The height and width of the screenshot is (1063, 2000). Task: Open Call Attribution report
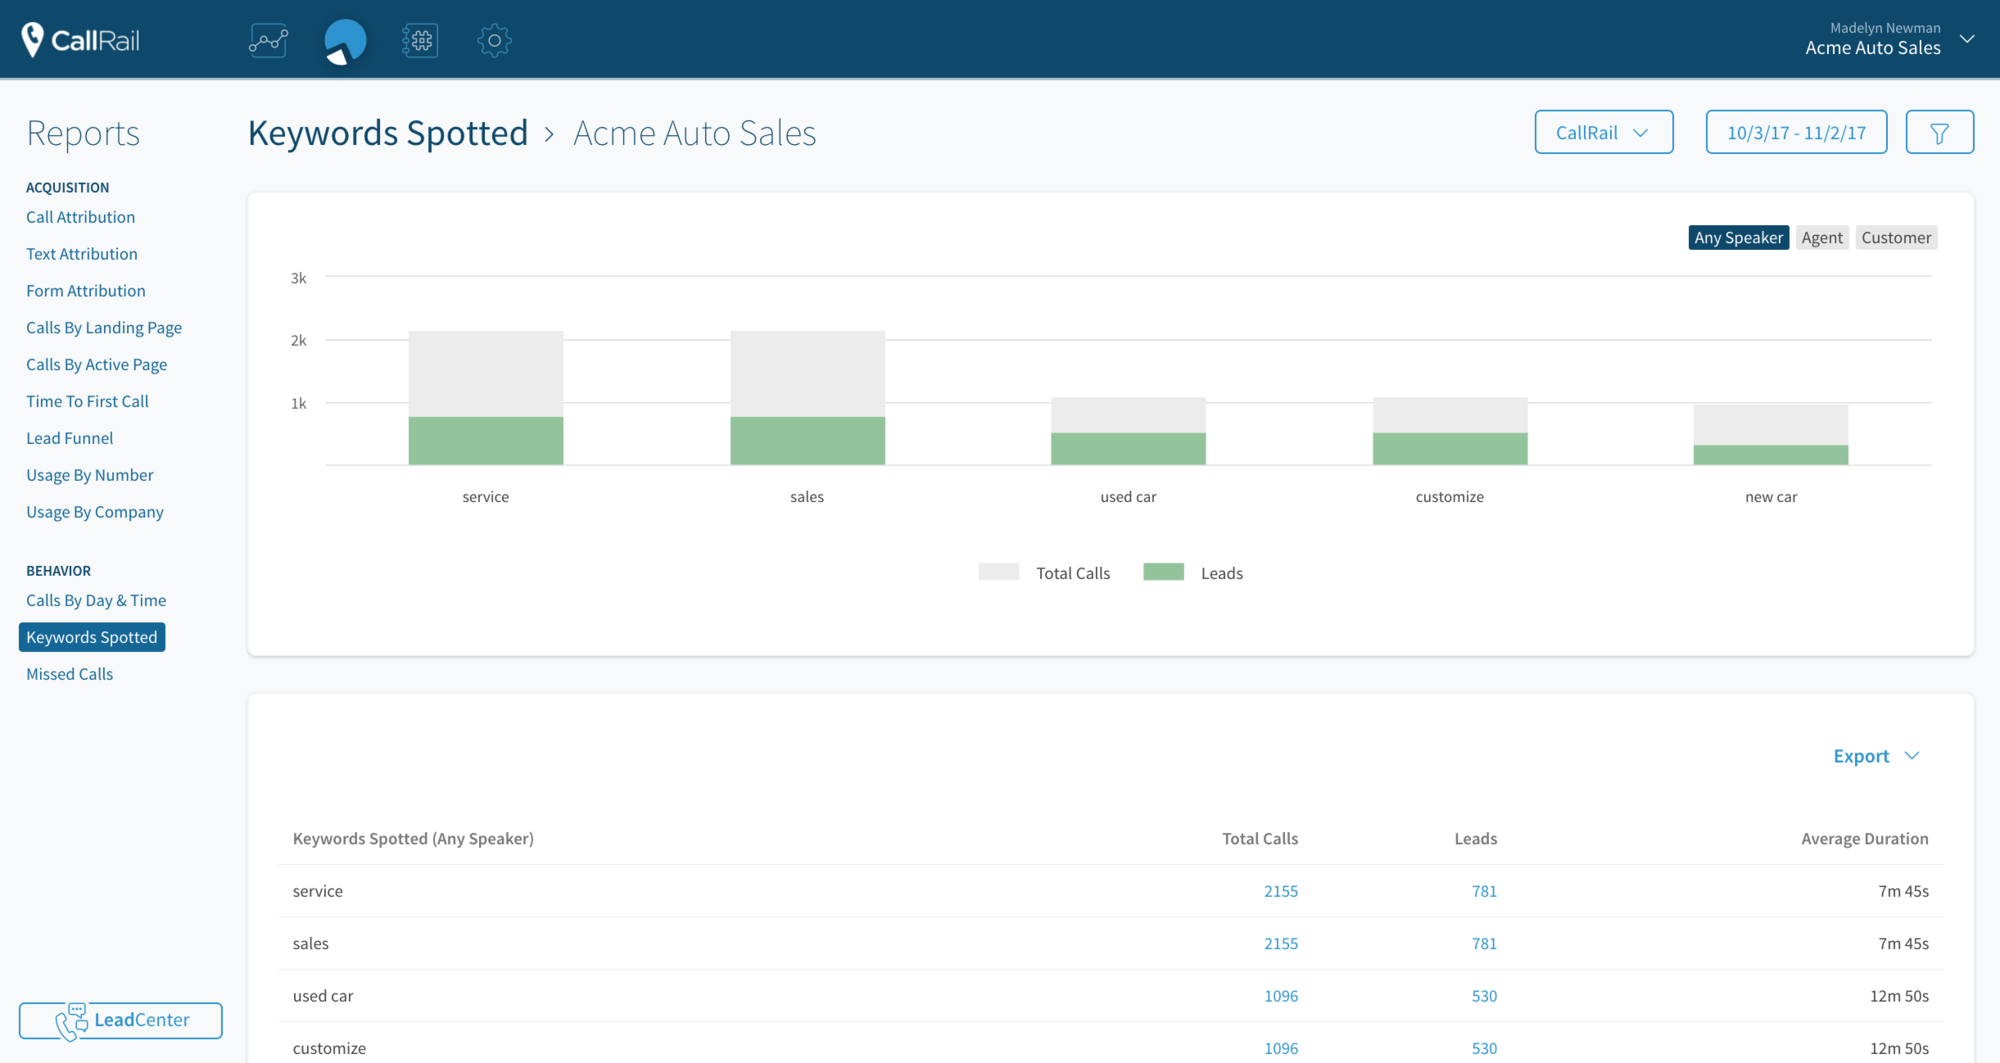(x=81, y=217)
